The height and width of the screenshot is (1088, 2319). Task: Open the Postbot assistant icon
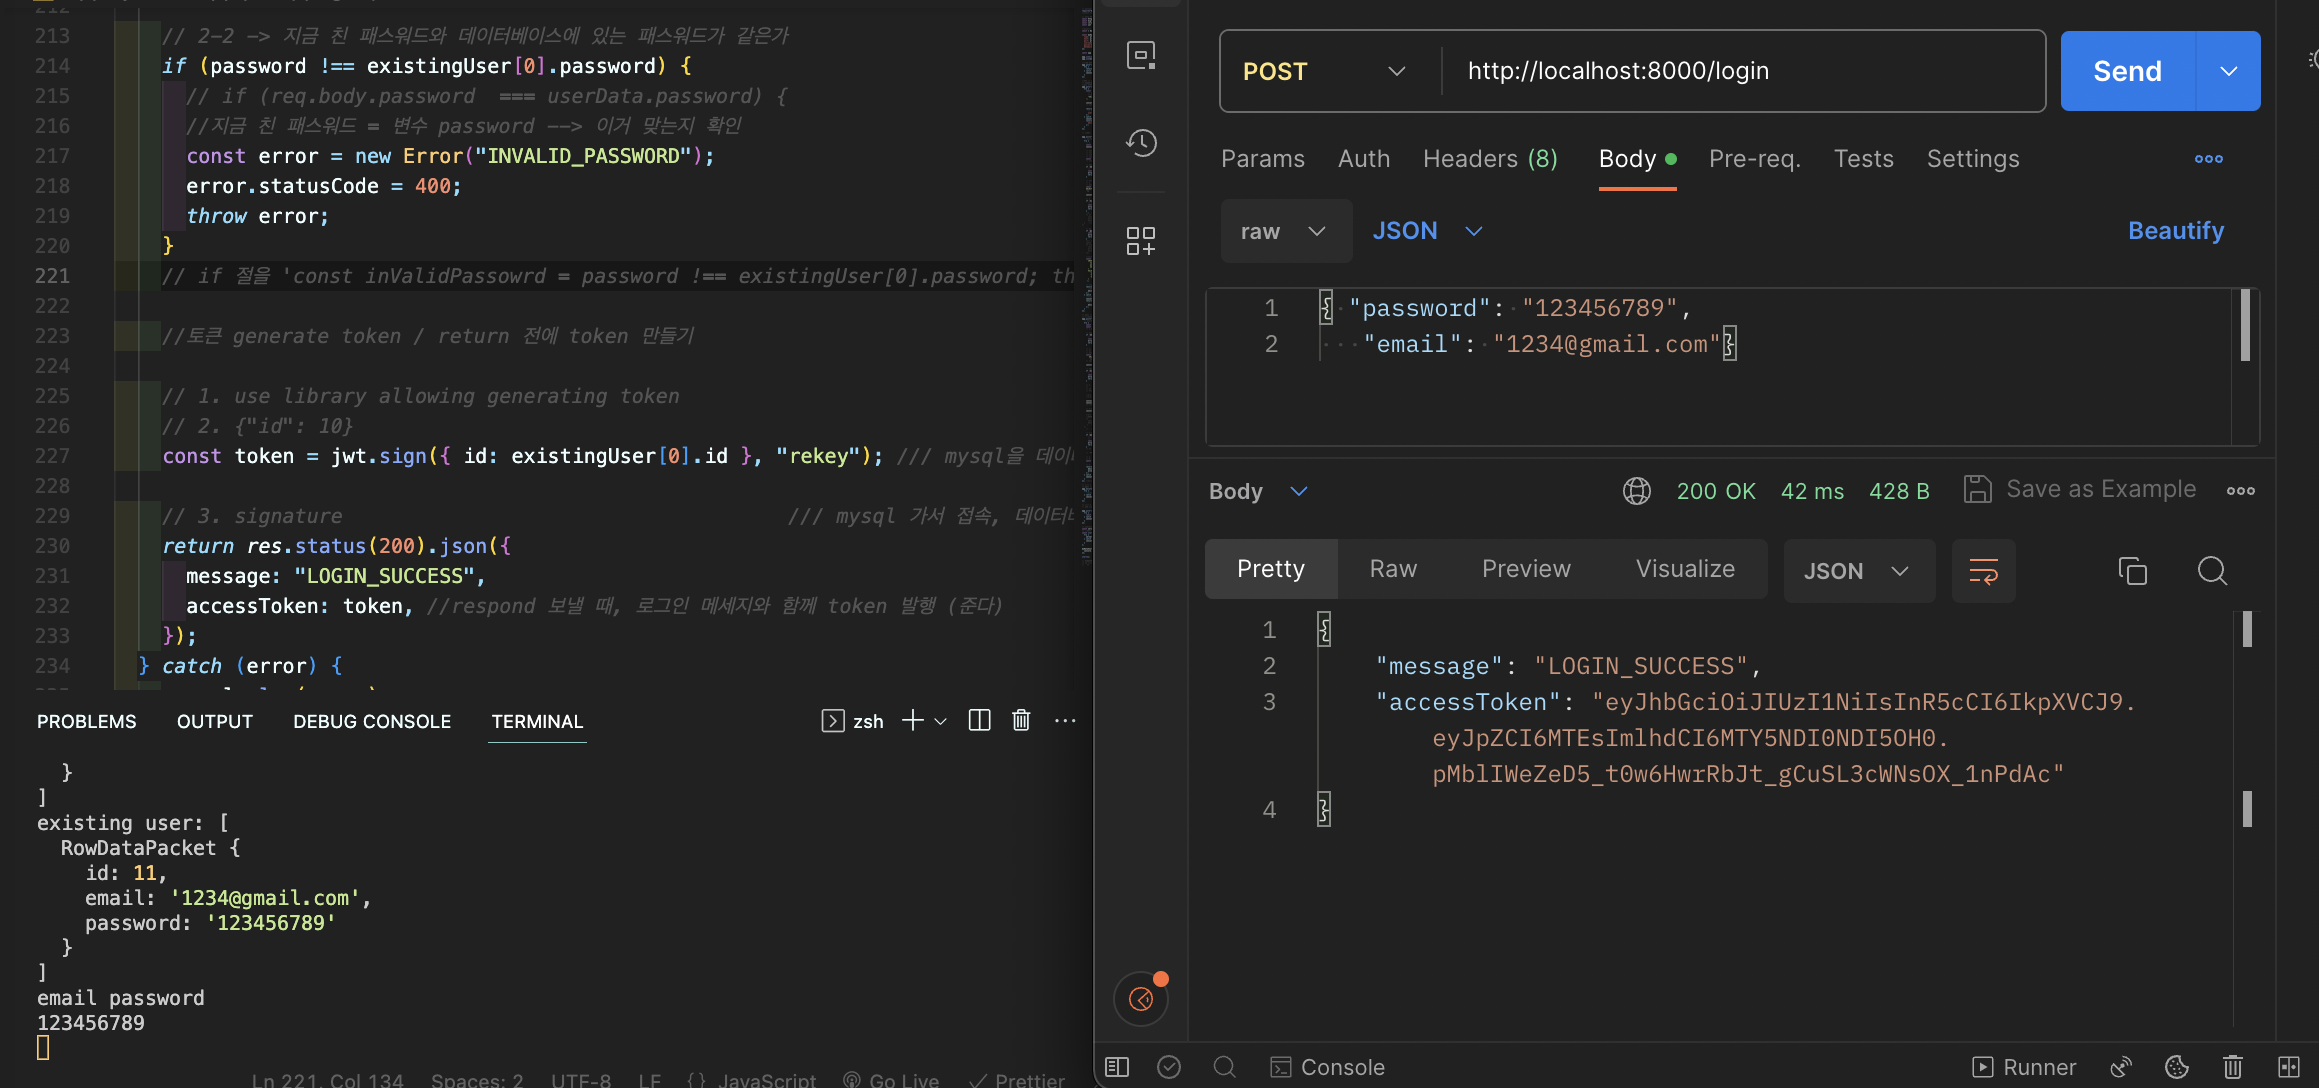[1141, 998]
